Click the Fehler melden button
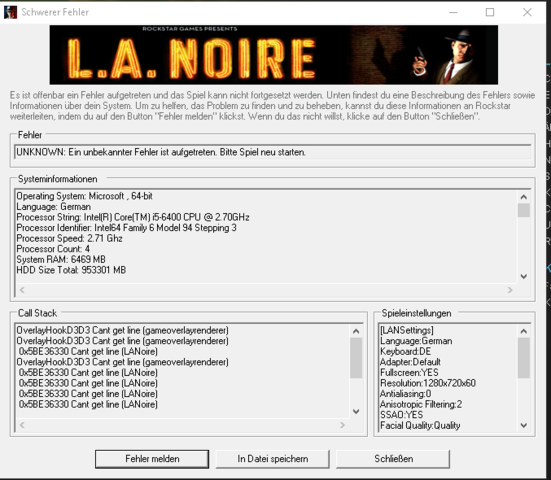551x480 pixels. tap(152, 459)
